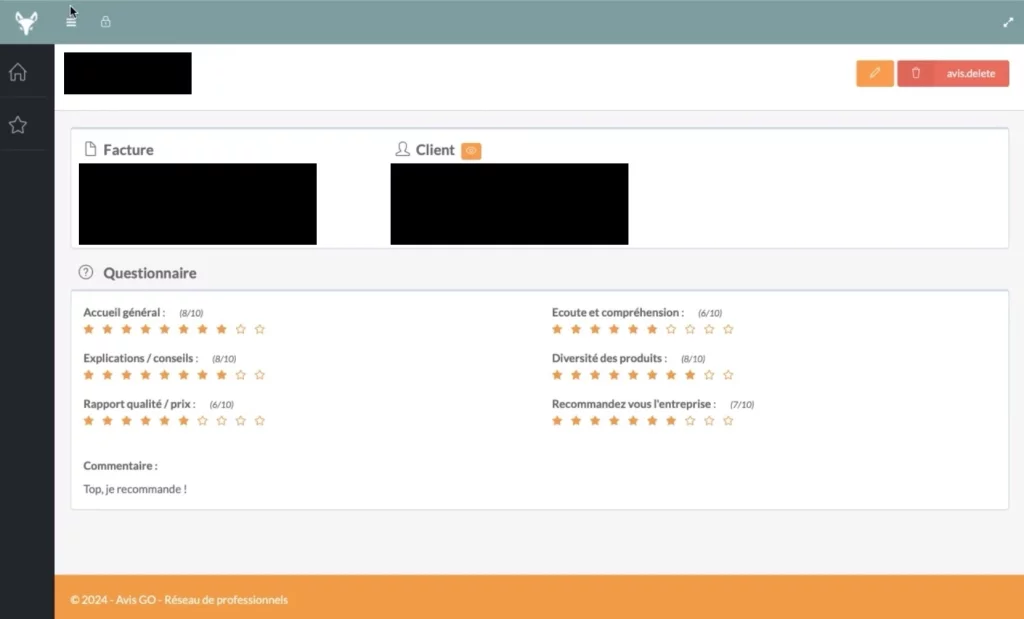
Task: Open the star reviews sidebar icon
Action: pyautogui.click(x=18, y=125)
